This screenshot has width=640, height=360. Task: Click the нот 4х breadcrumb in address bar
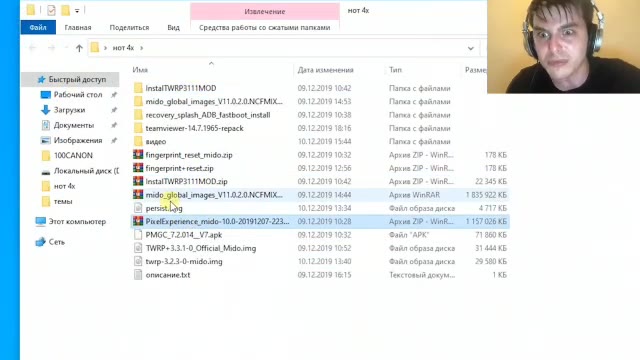tap(123, 48)
